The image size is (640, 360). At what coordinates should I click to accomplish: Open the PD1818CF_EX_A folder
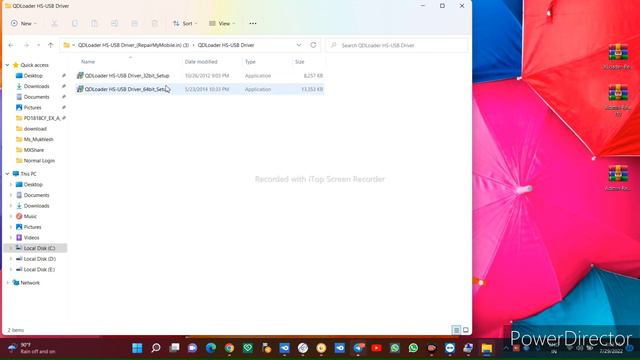tap(42, 118)
